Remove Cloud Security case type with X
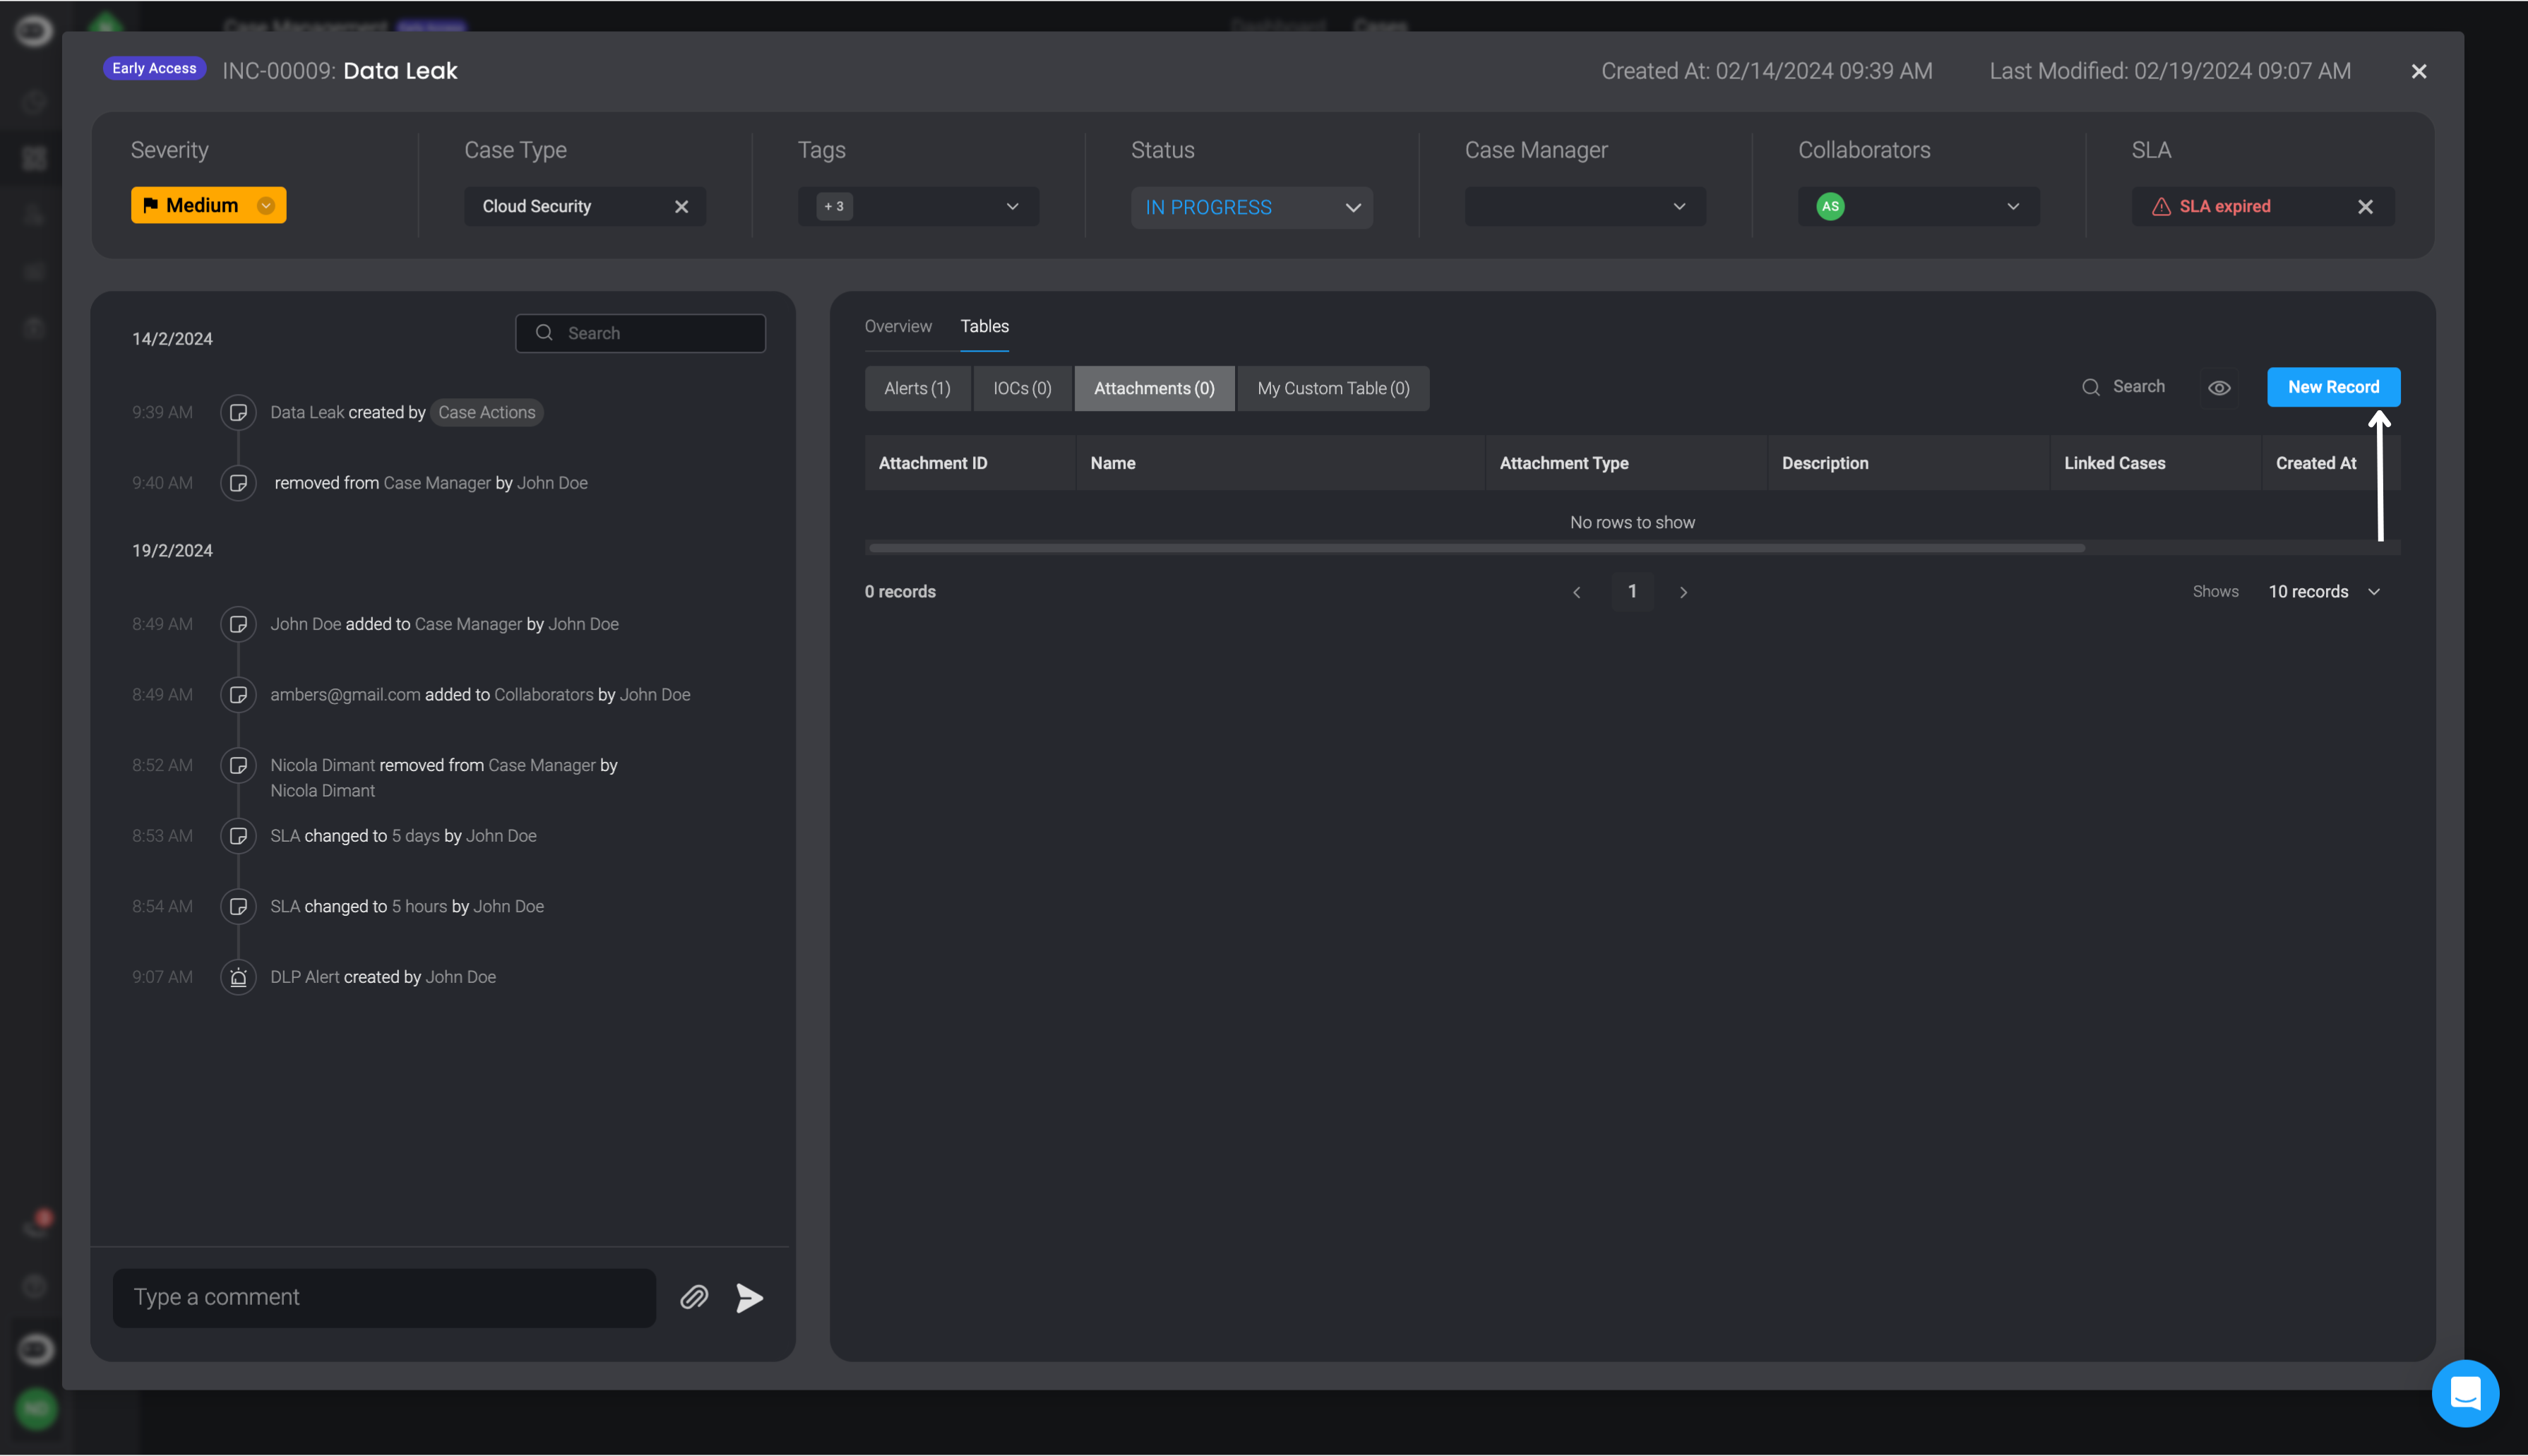 pyautogui.click(x=681, y=206)
